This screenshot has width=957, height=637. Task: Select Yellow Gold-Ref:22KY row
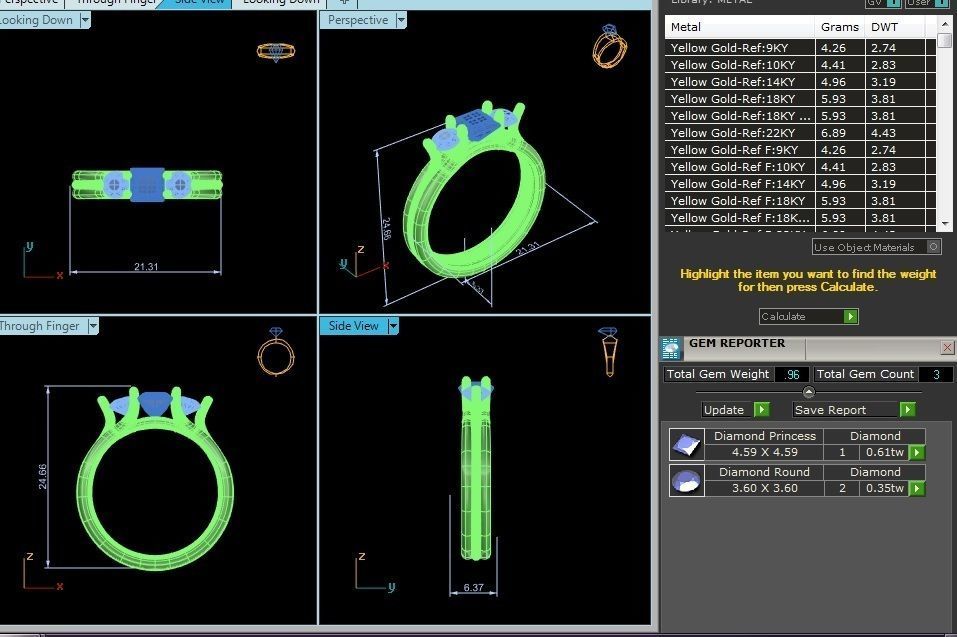click(800, 132)
